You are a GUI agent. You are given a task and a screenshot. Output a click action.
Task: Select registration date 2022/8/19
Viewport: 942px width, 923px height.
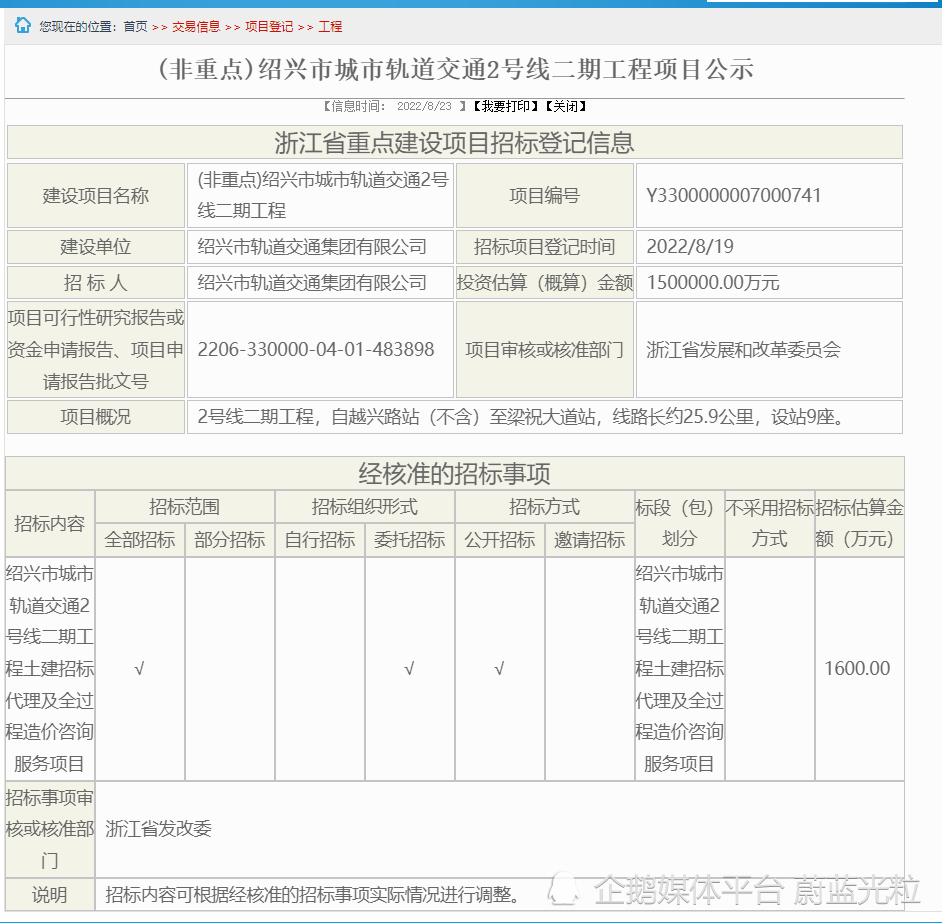tap(690, 246)
